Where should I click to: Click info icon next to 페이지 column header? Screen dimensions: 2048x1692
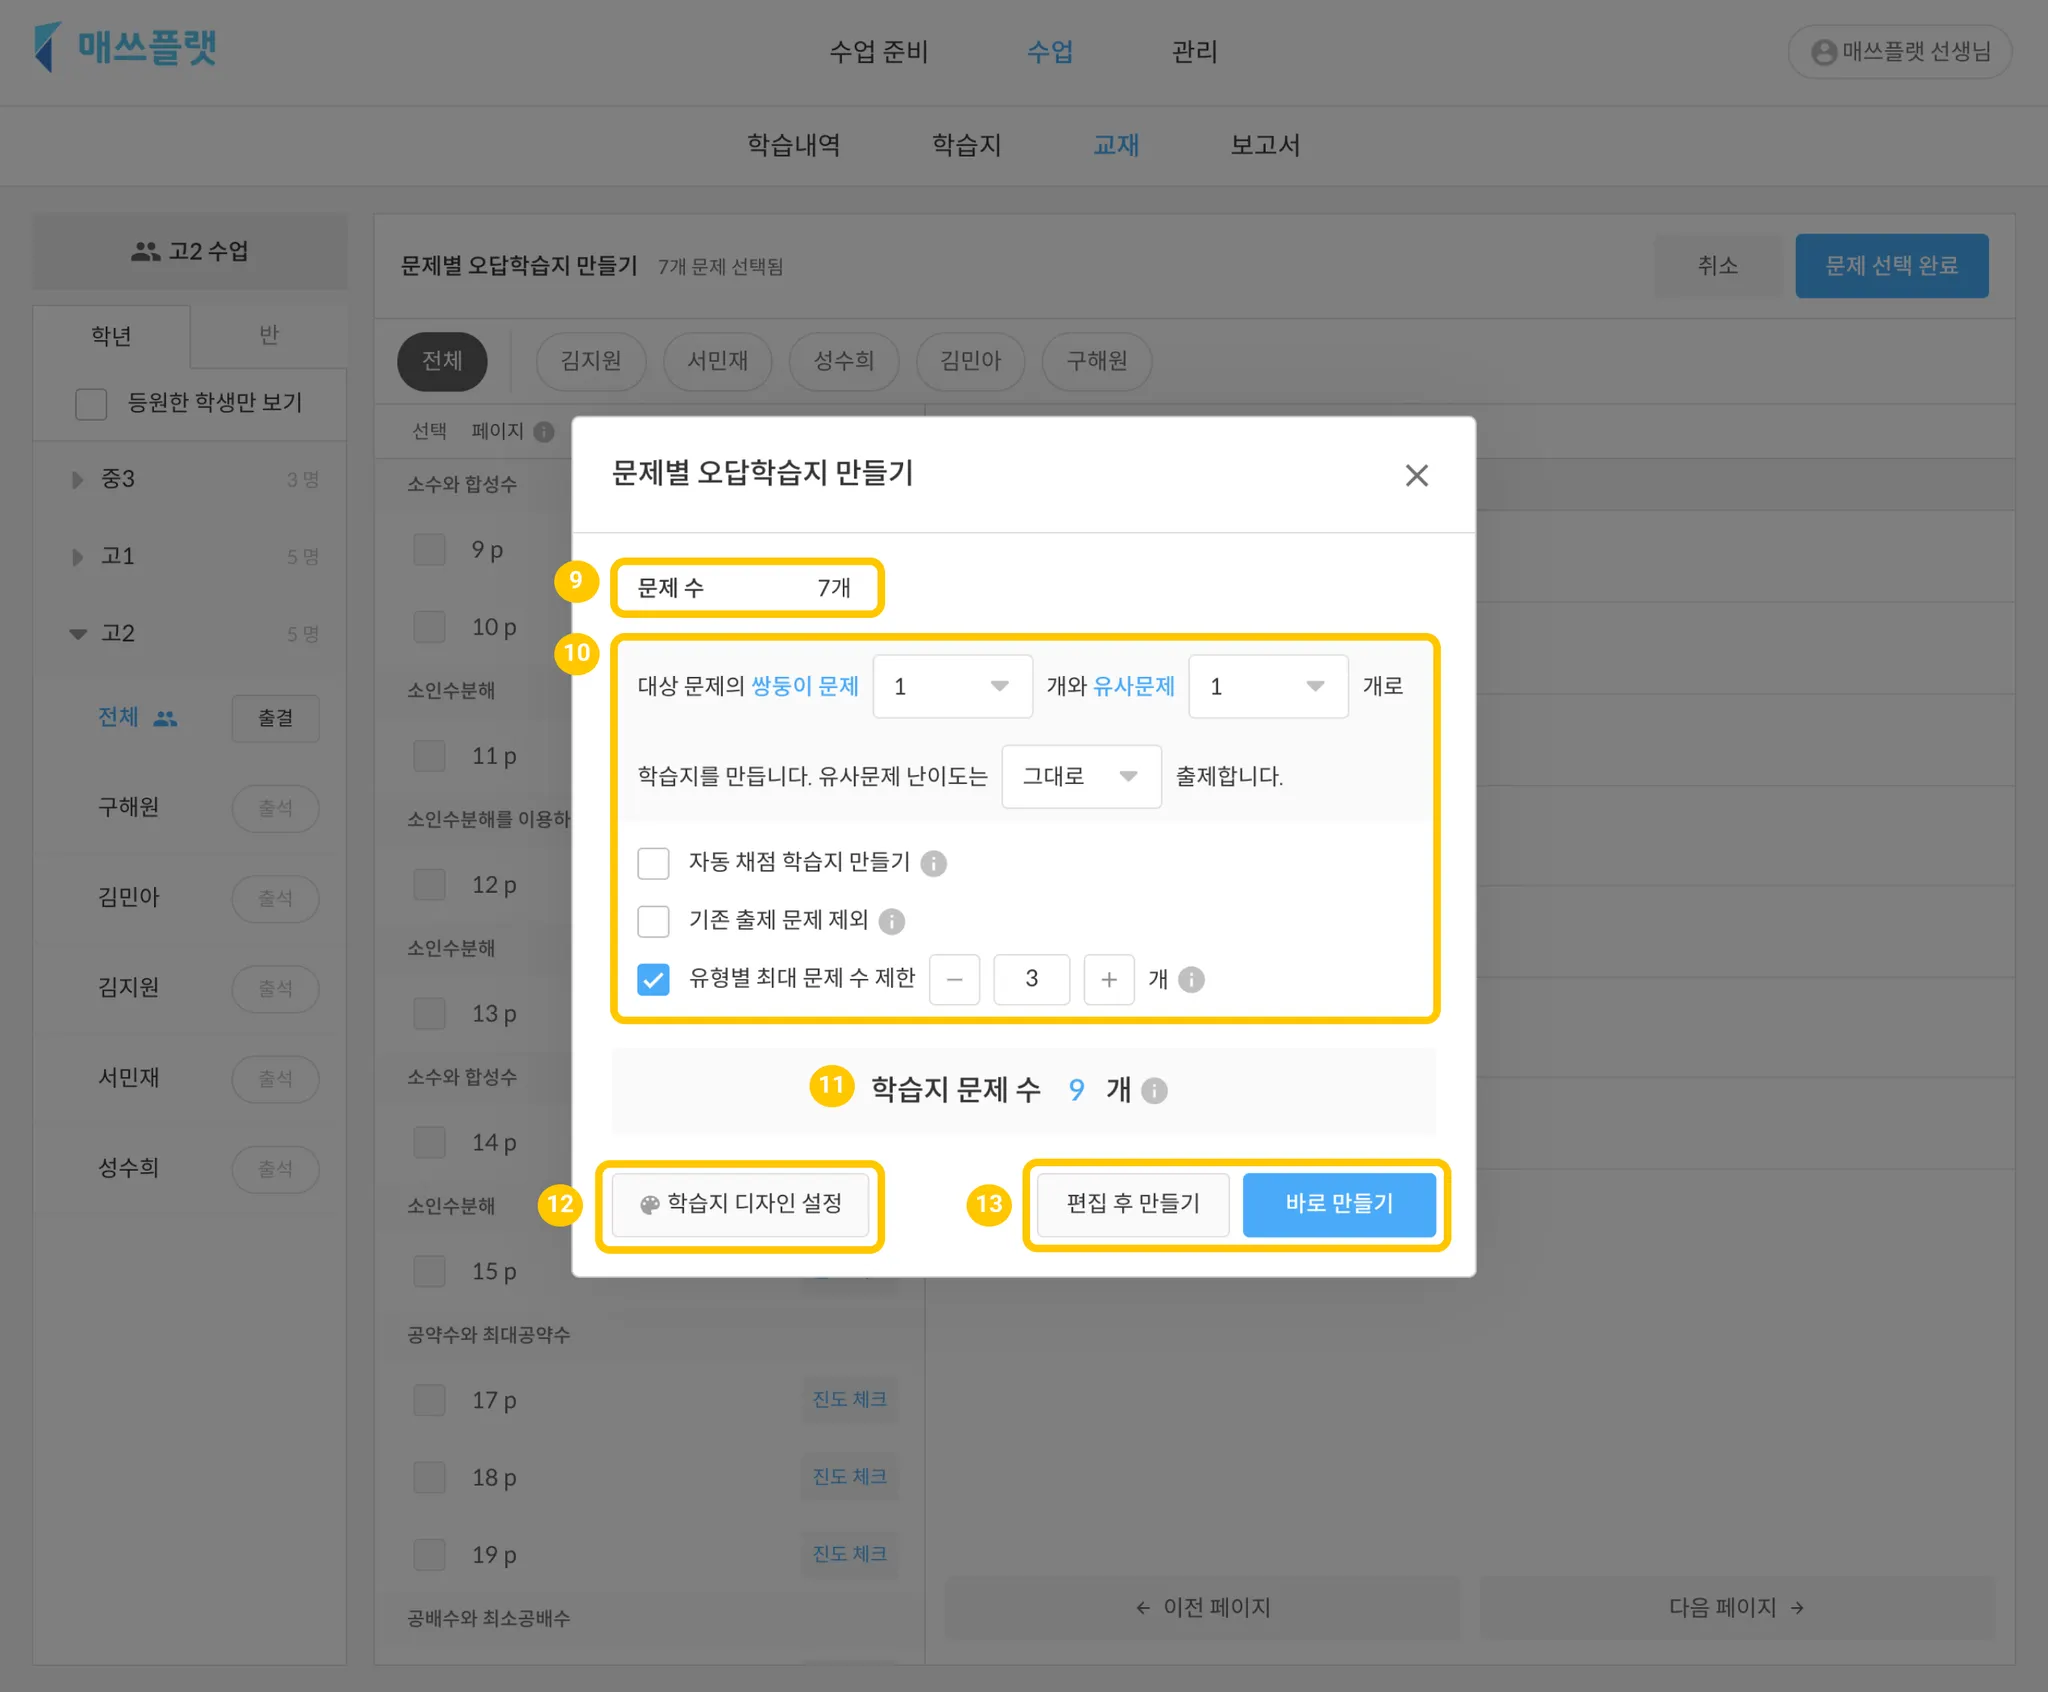tap(544, 431)
